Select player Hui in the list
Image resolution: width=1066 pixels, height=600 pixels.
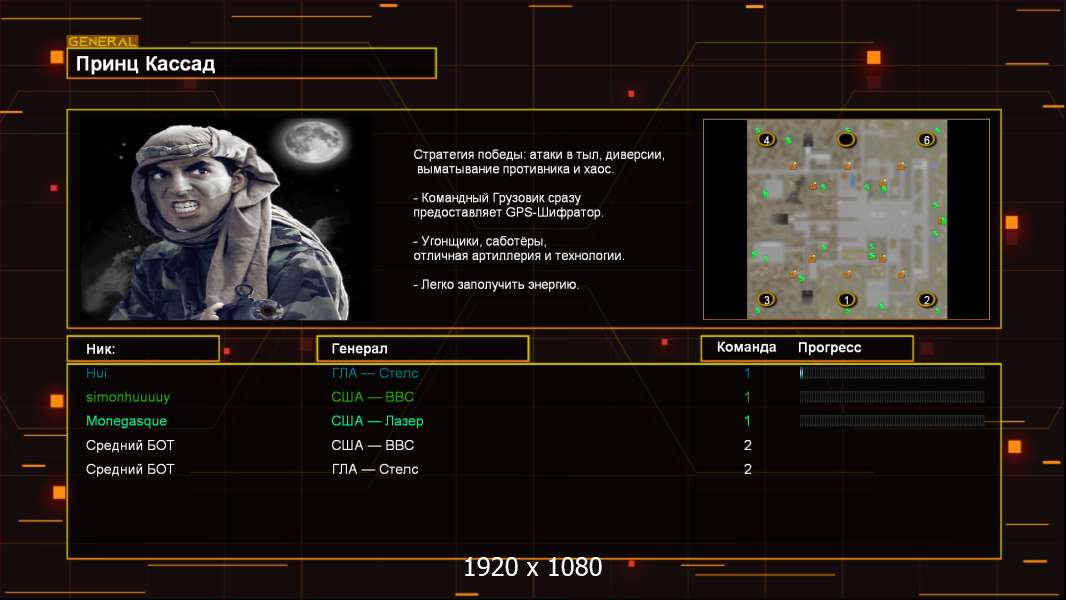click(96, 373)
